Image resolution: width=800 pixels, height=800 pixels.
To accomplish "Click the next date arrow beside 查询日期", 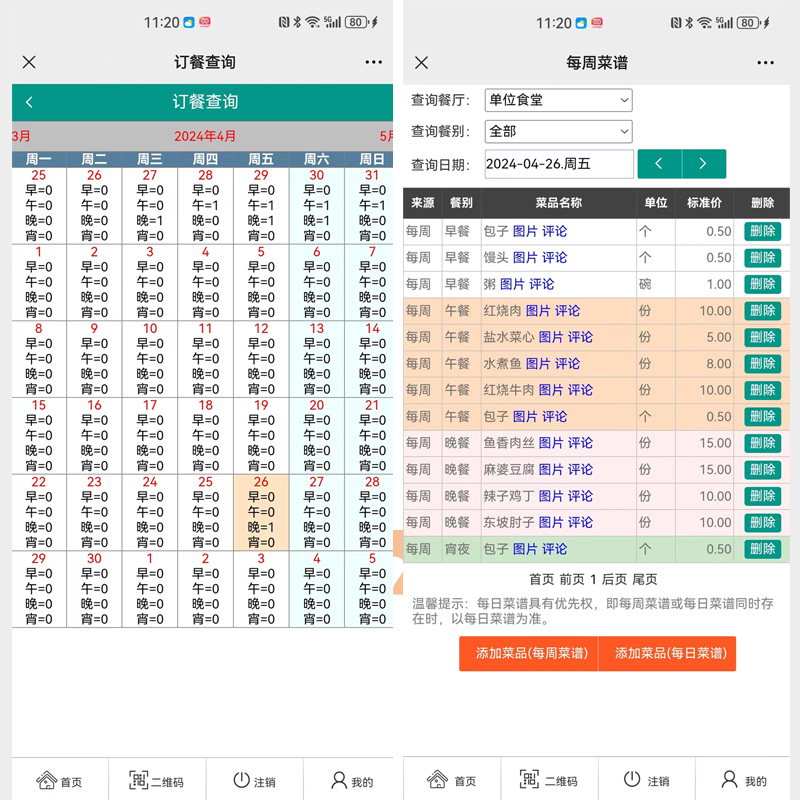I will pyautogui.click(x=705, y=163).
